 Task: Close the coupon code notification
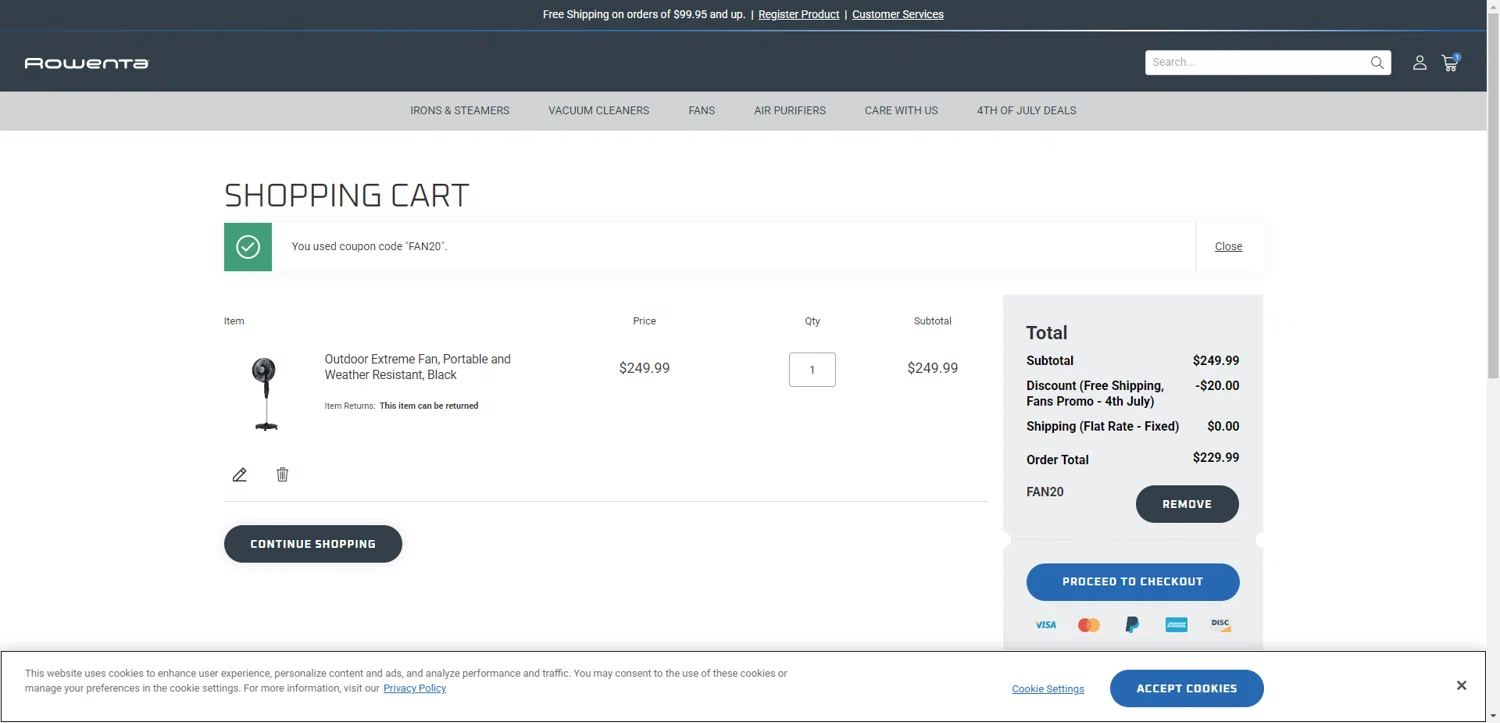coord(1229,247)
